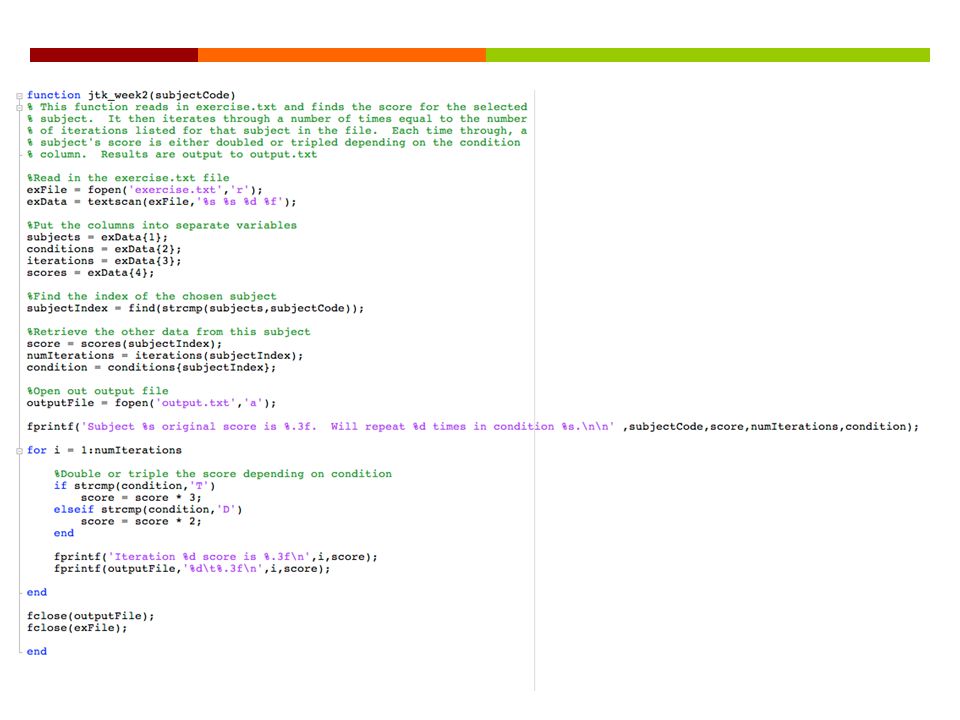This screenshot has width=960, height=720.
Task: Click the line "if strcmp(condition,'T')"
Action: click(135, 486)
